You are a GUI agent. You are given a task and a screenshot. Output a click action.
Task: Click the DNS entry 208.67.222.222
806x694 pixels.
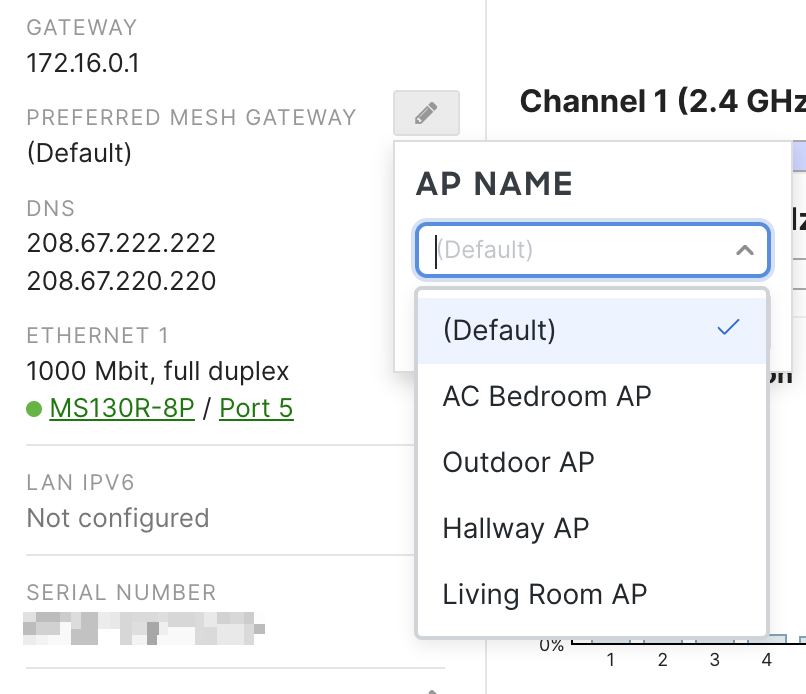pyautogui.click(x=121, y=243)
